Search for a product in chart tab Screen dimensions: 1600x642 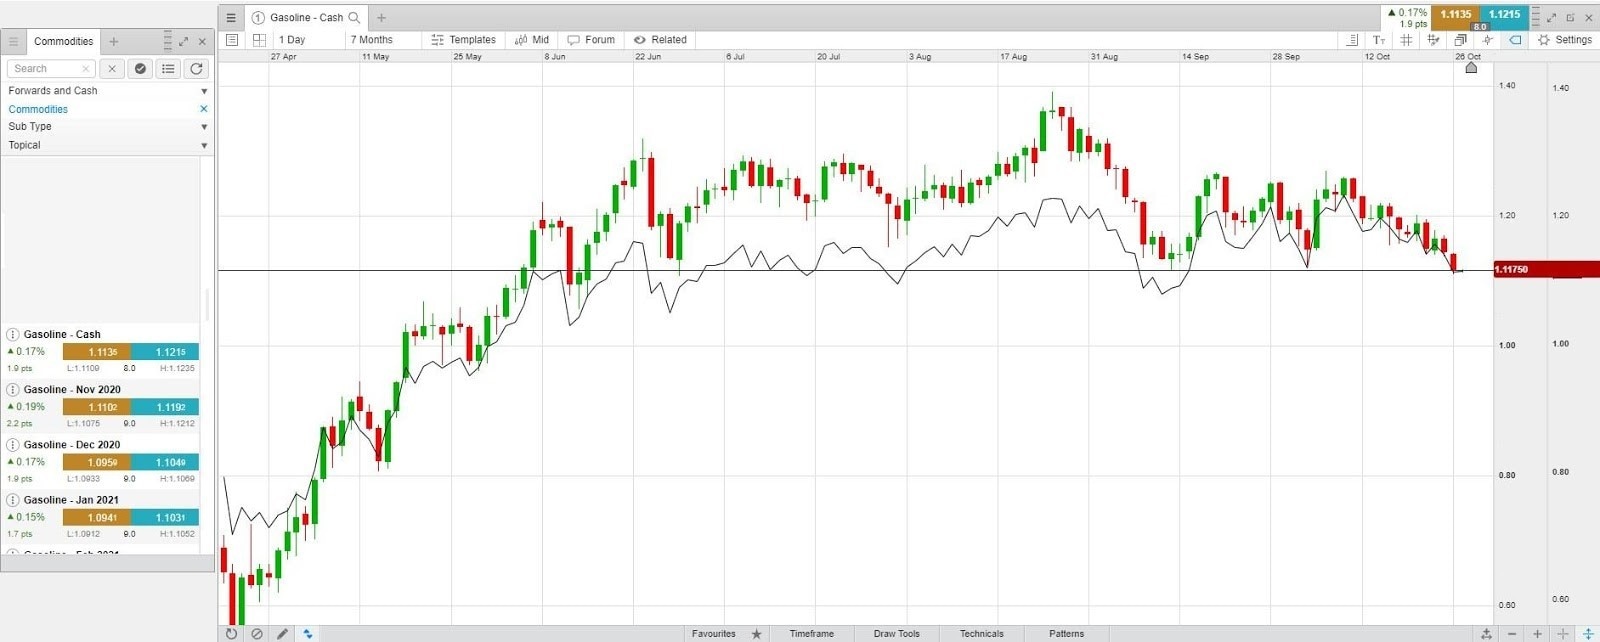pos(354,17)
